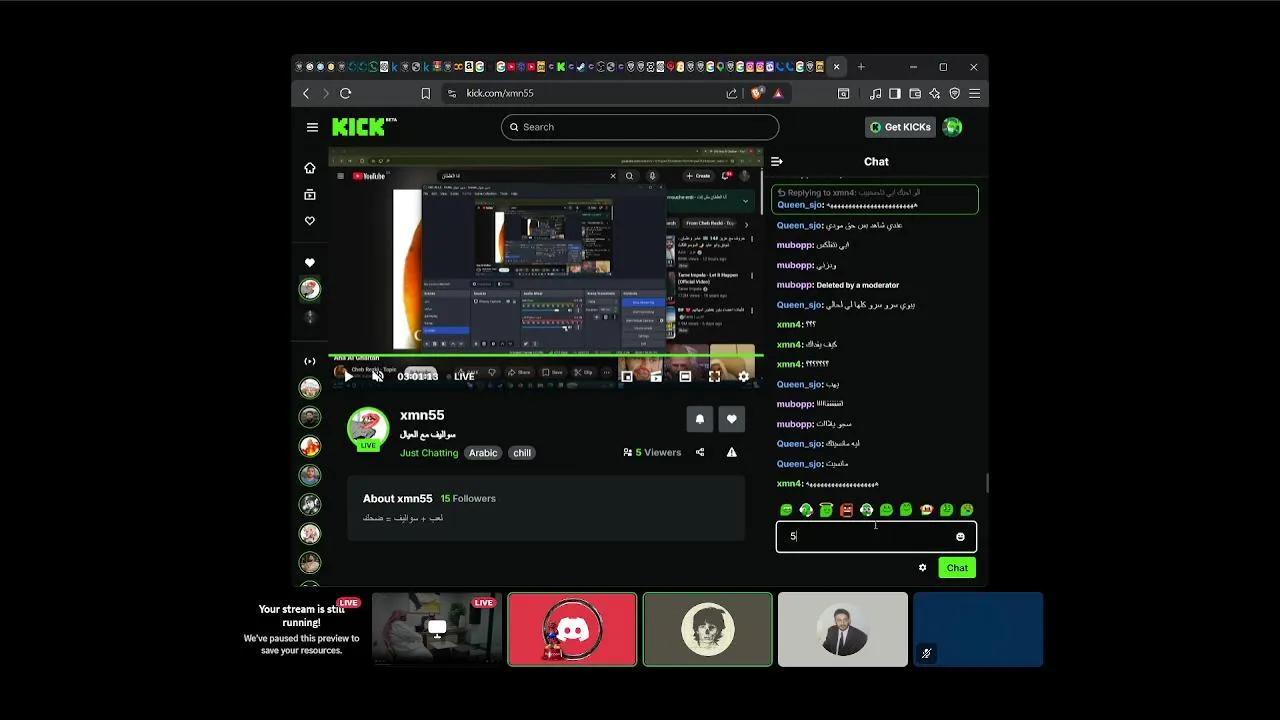1280x720 pixels.
Task: Expand recommended channels with broadcast icon
Action: click(310, 361)
